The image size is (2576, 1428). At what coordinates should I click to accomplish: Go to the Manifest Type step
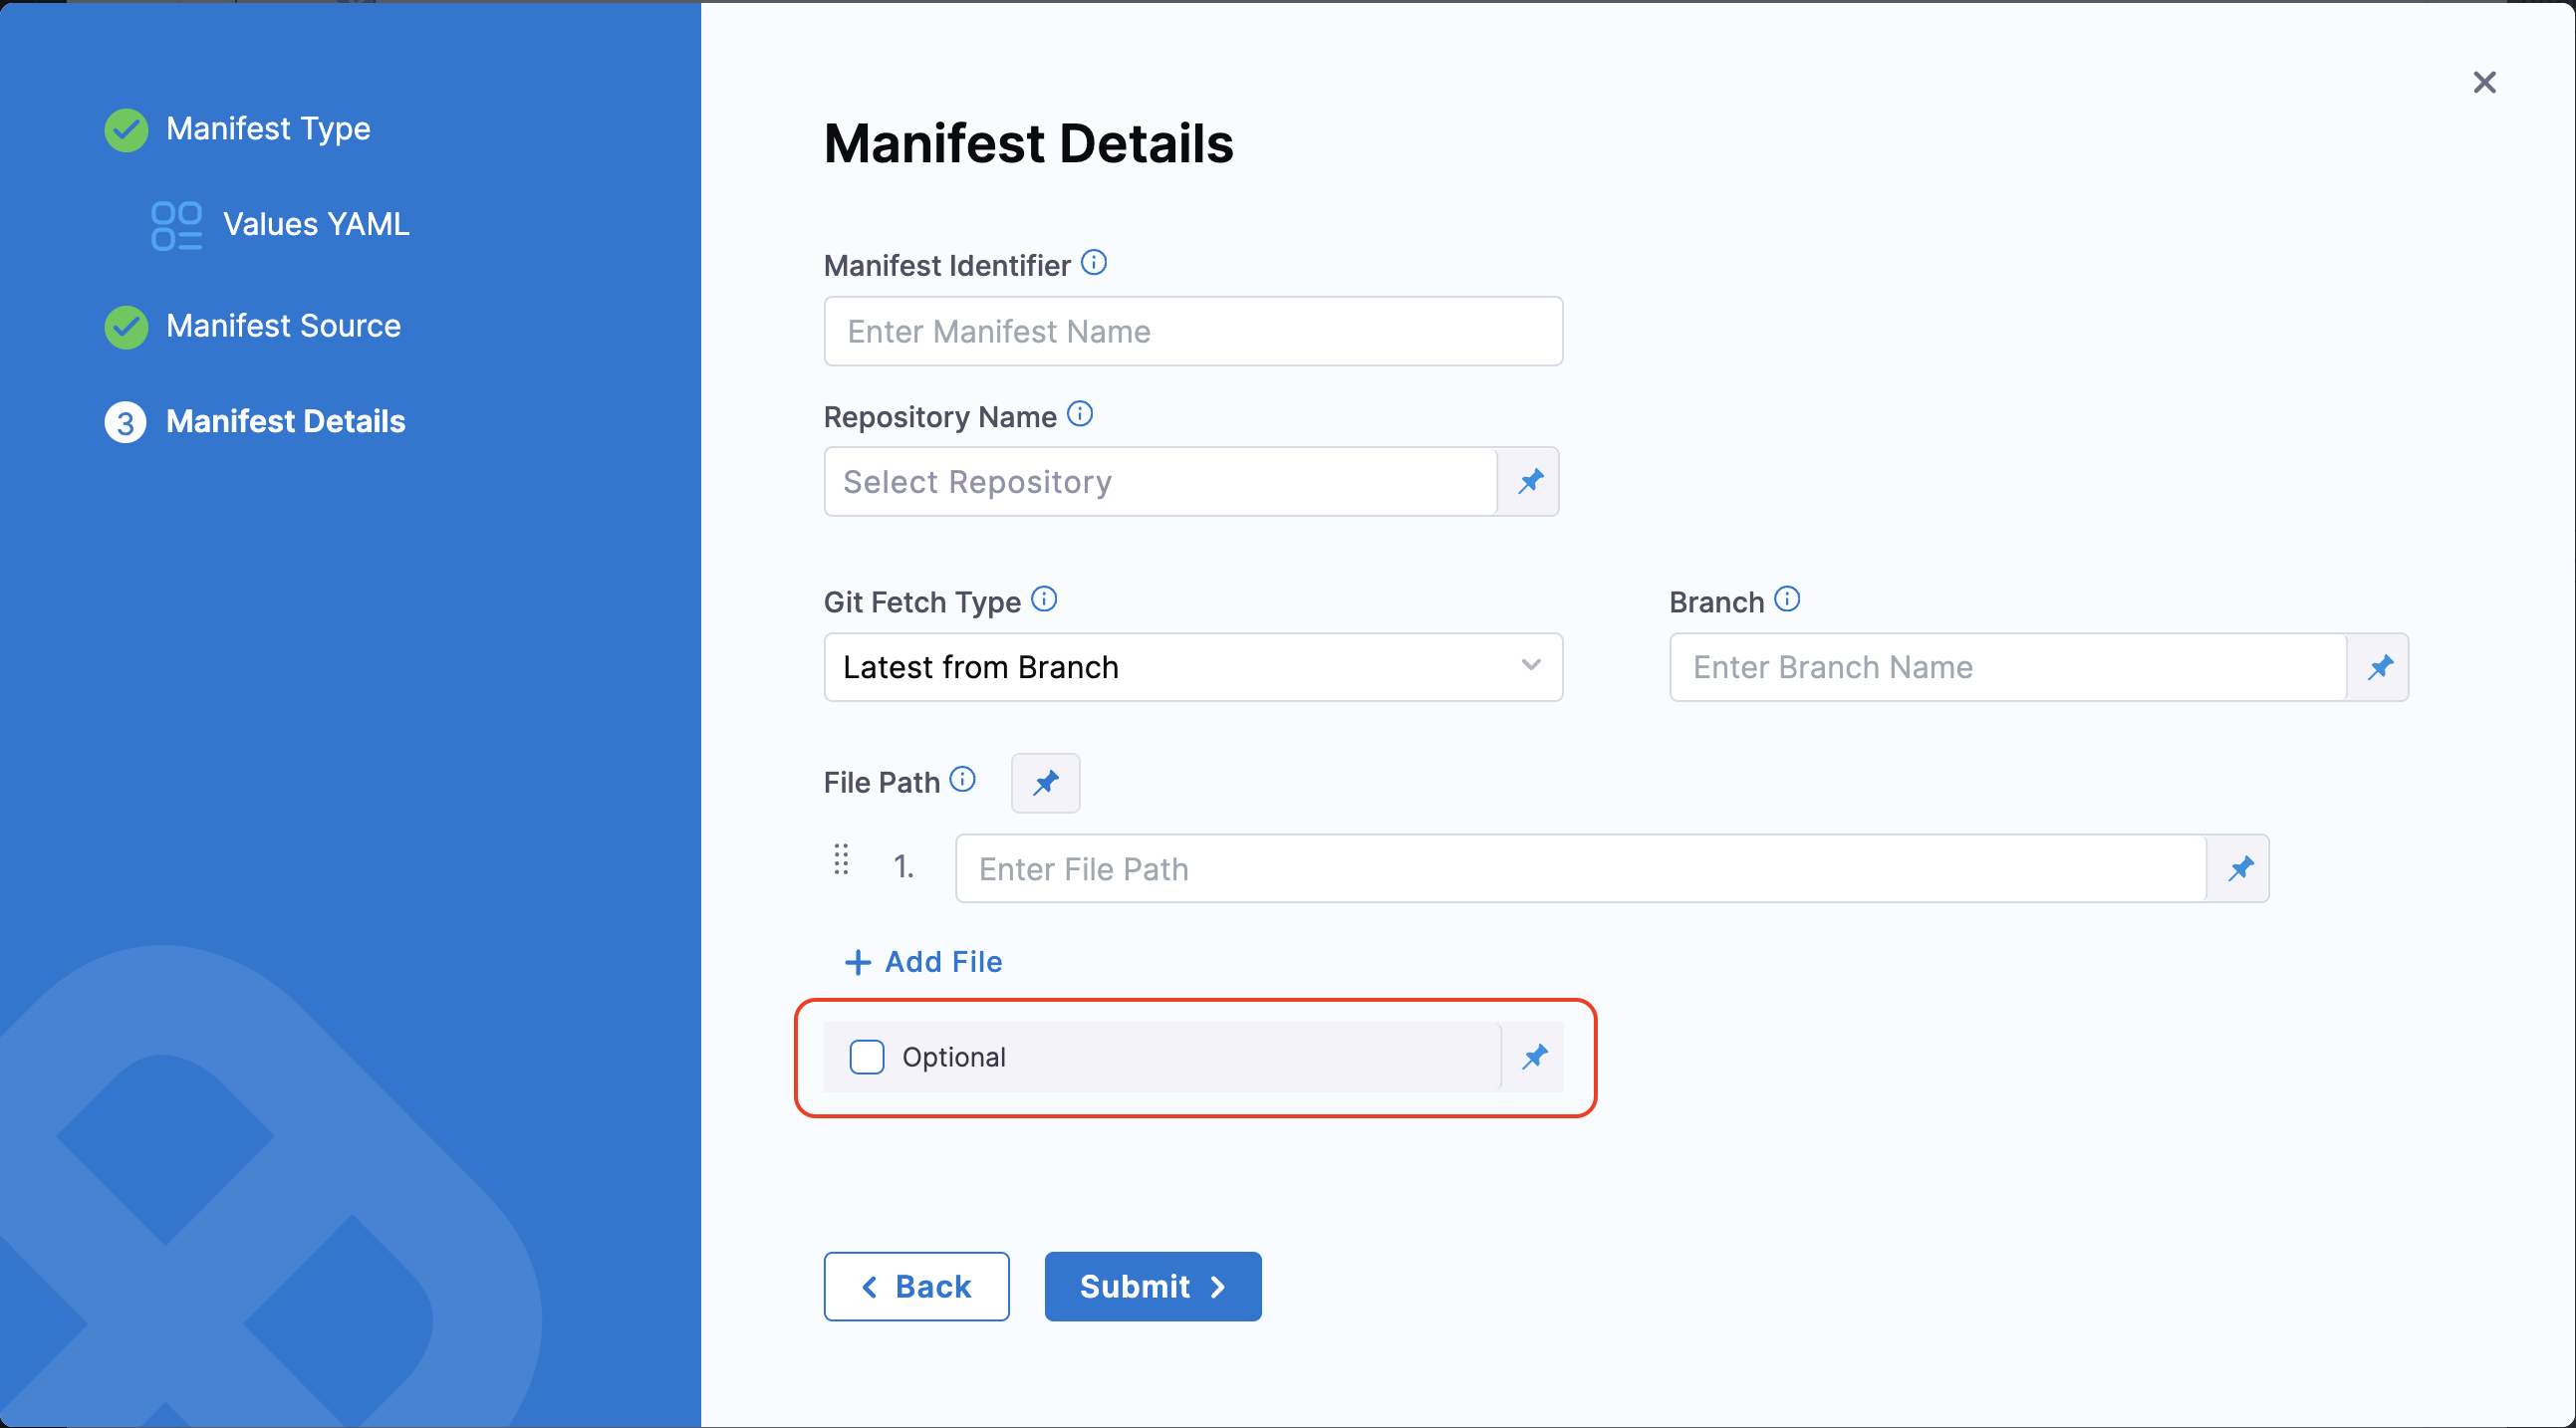pos(268,129)
